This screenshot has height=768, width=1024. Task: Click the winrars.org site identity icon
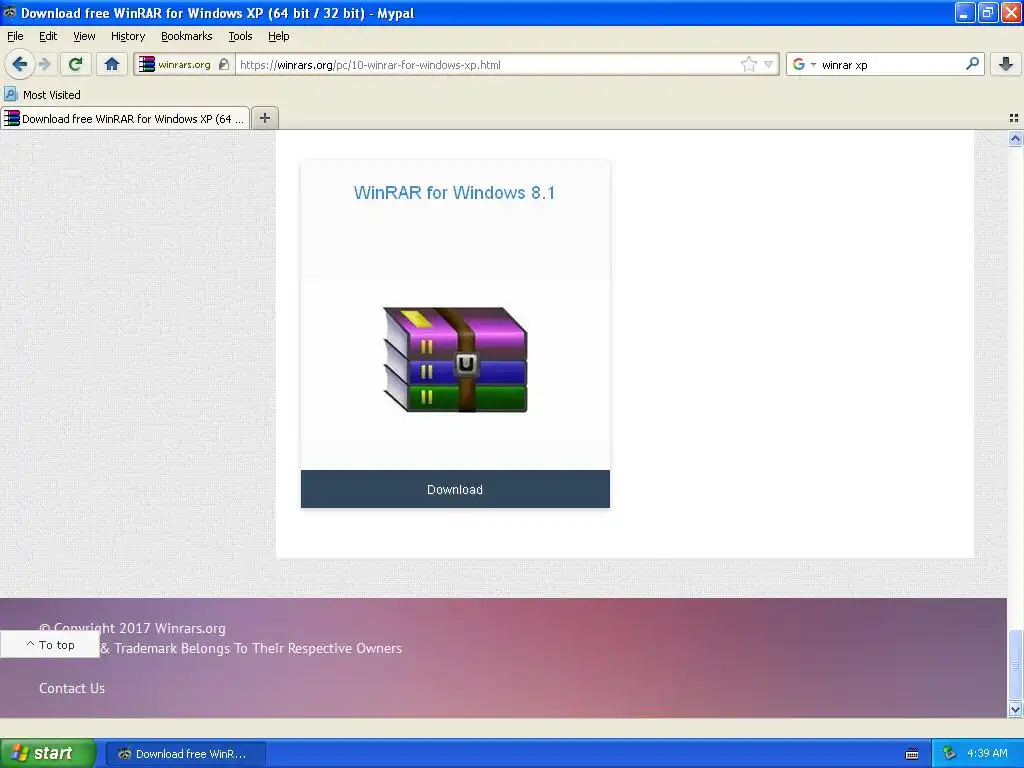click(147, 64)
